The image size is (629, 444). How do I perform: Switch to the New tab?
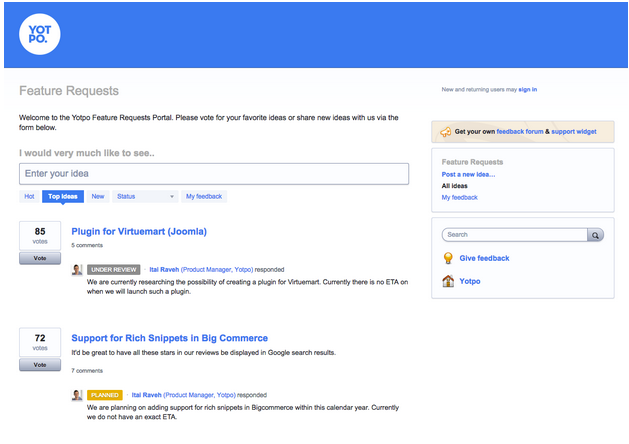click(98, 197)
